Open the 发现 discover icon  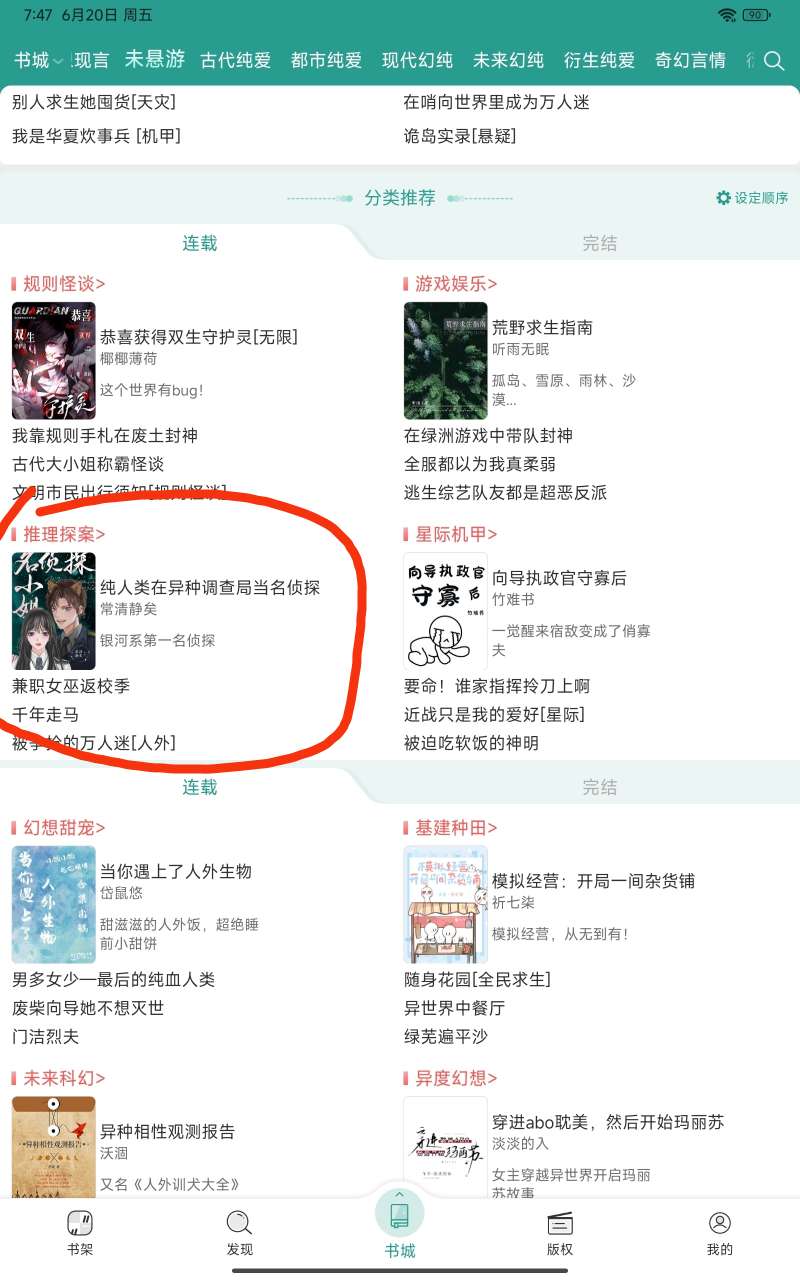click(x=239, y=1223)
